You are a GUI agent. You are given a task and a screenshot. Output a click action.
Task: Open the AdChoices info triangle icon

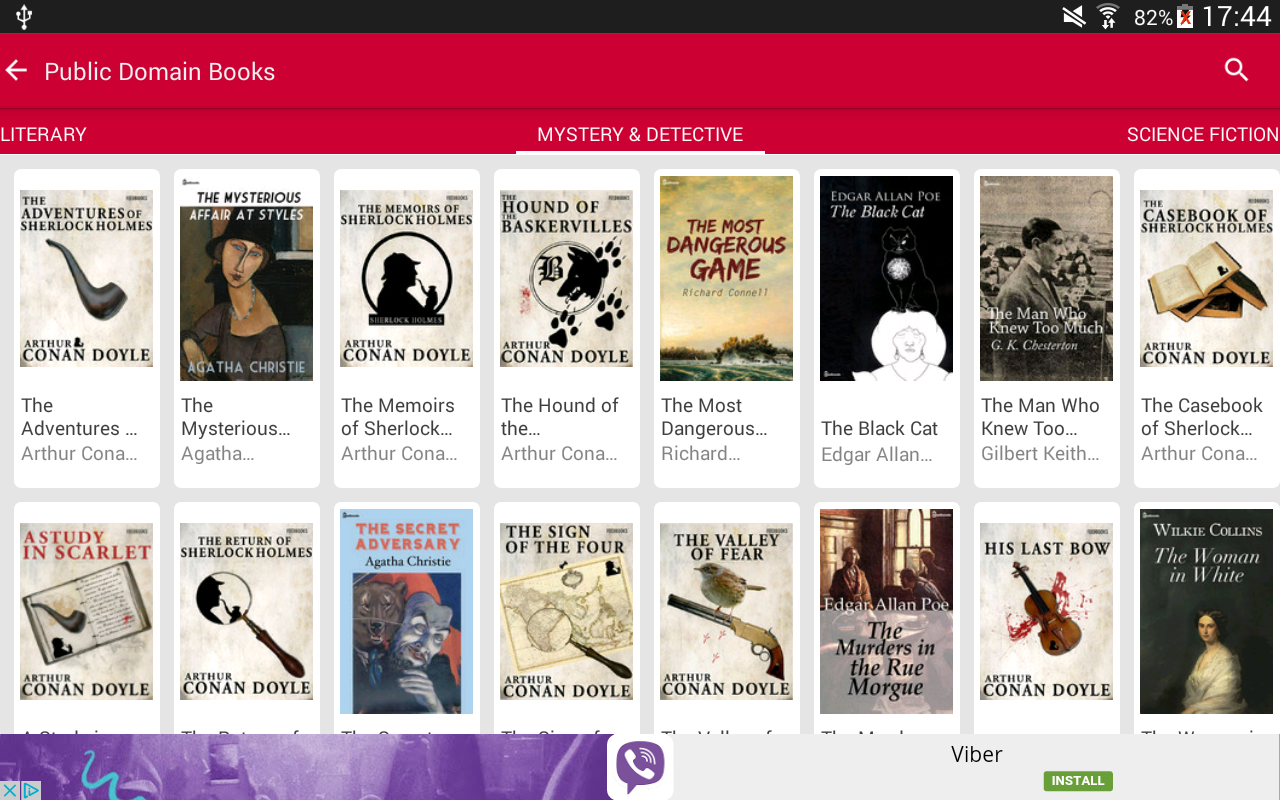31,790
